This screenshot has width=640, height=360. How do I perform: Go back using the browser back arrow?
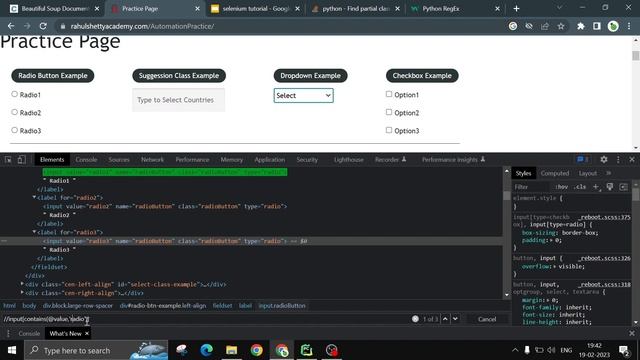coord(11,26)
